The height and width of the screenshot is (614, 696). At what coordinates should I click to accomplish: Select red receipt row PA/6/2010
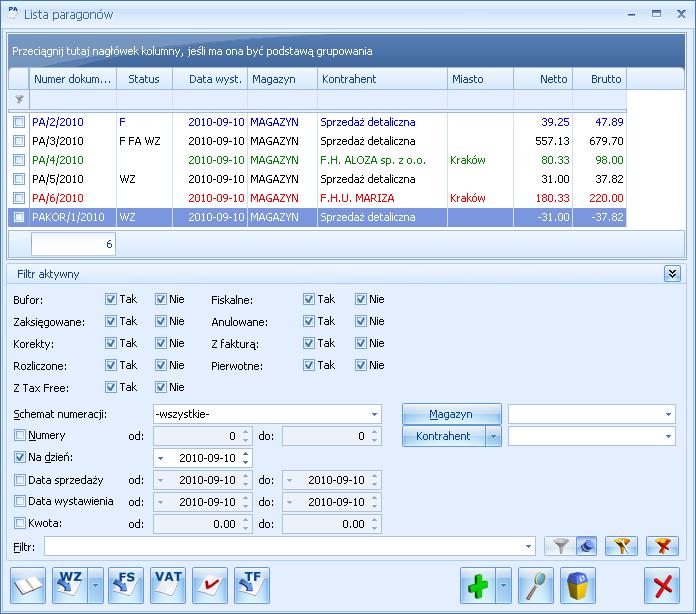point(317,198)
